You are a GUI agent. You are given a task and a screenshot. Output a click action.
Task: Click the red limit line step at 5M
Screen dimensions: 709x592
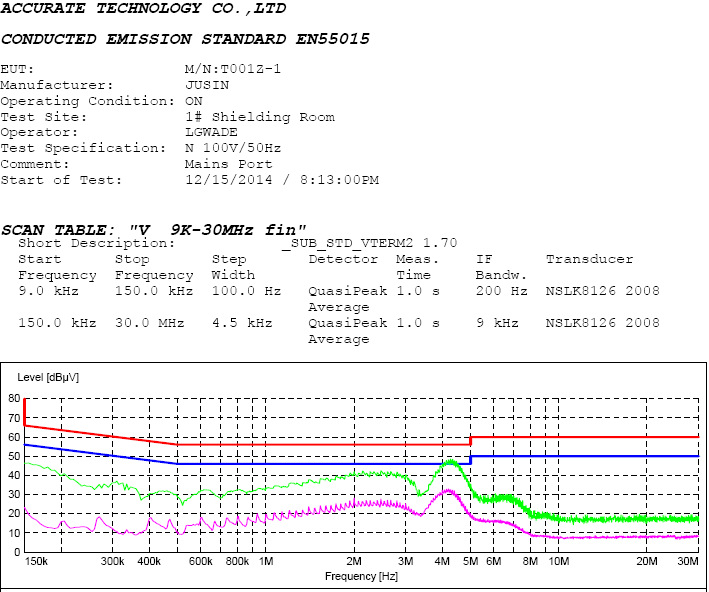[x=470, y=441]
